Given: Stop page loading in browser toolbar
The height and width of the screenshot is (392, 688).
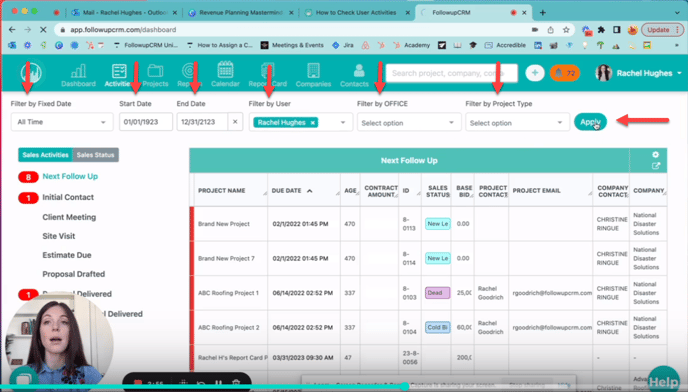Looking at the screenshot, I should coord(43,29).
